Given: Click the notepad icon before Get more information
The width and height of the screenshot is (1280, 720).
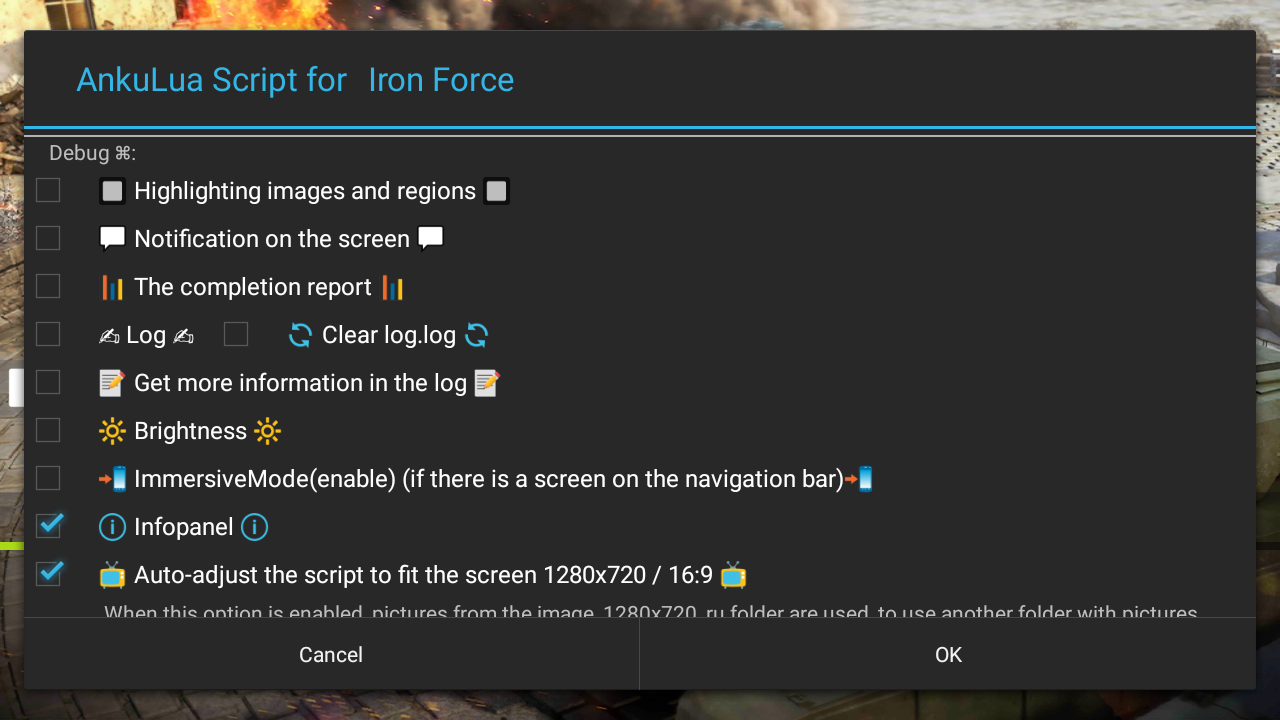Looking at the screenshot, I should (112, 383).
